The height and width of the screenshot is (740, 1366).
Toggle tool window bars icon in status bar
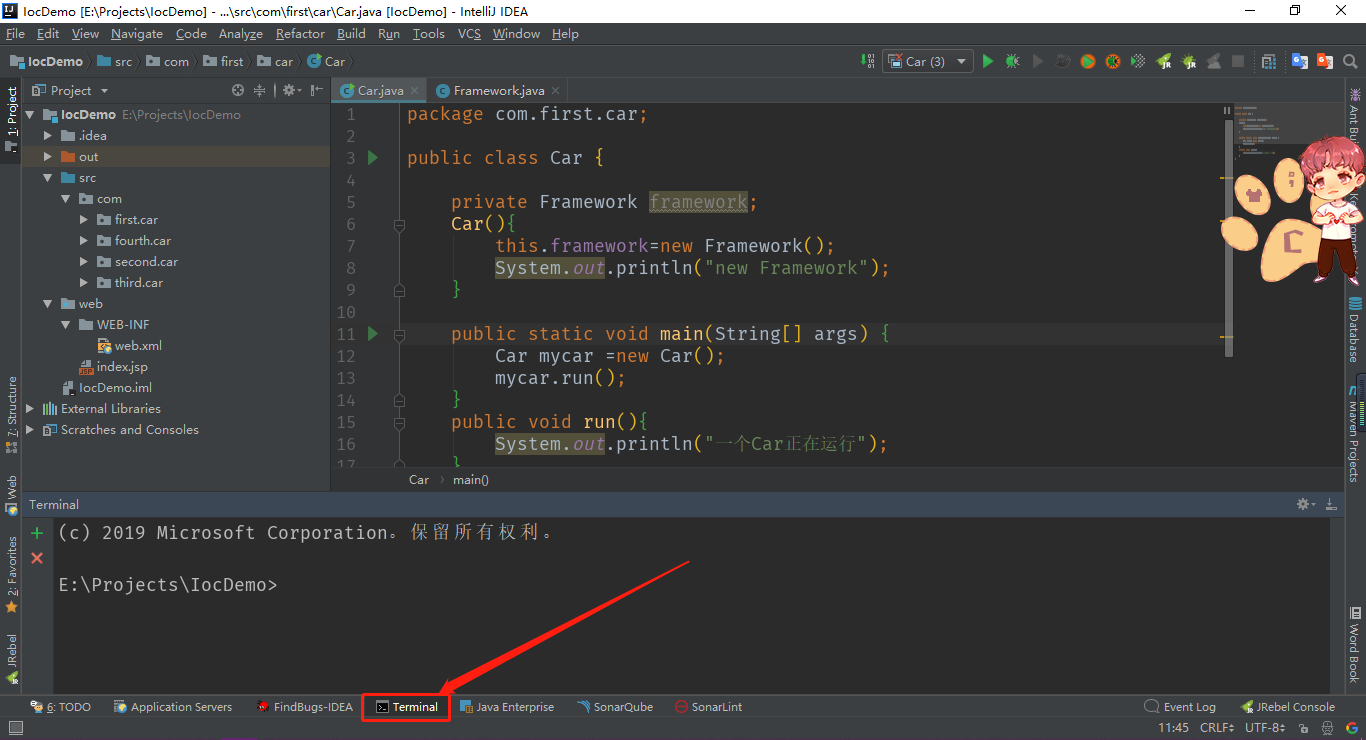point(15,729)
